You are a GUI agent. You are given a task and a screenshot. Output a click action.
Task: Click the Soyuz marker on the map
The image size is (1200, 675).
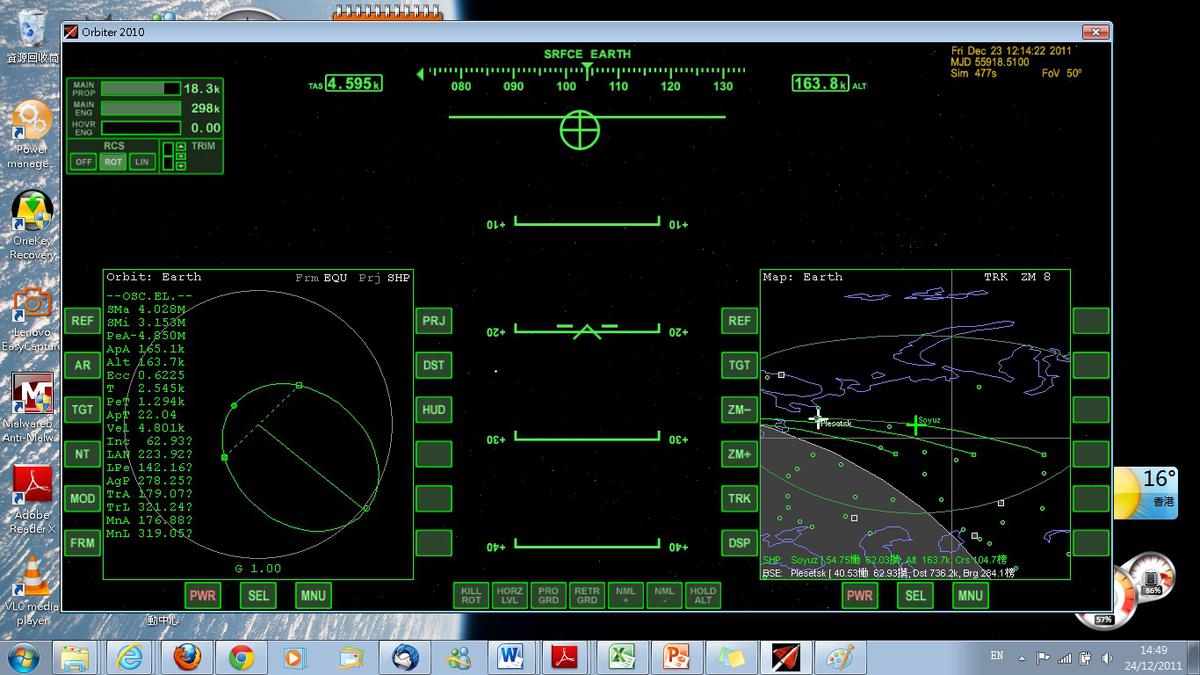916,426
